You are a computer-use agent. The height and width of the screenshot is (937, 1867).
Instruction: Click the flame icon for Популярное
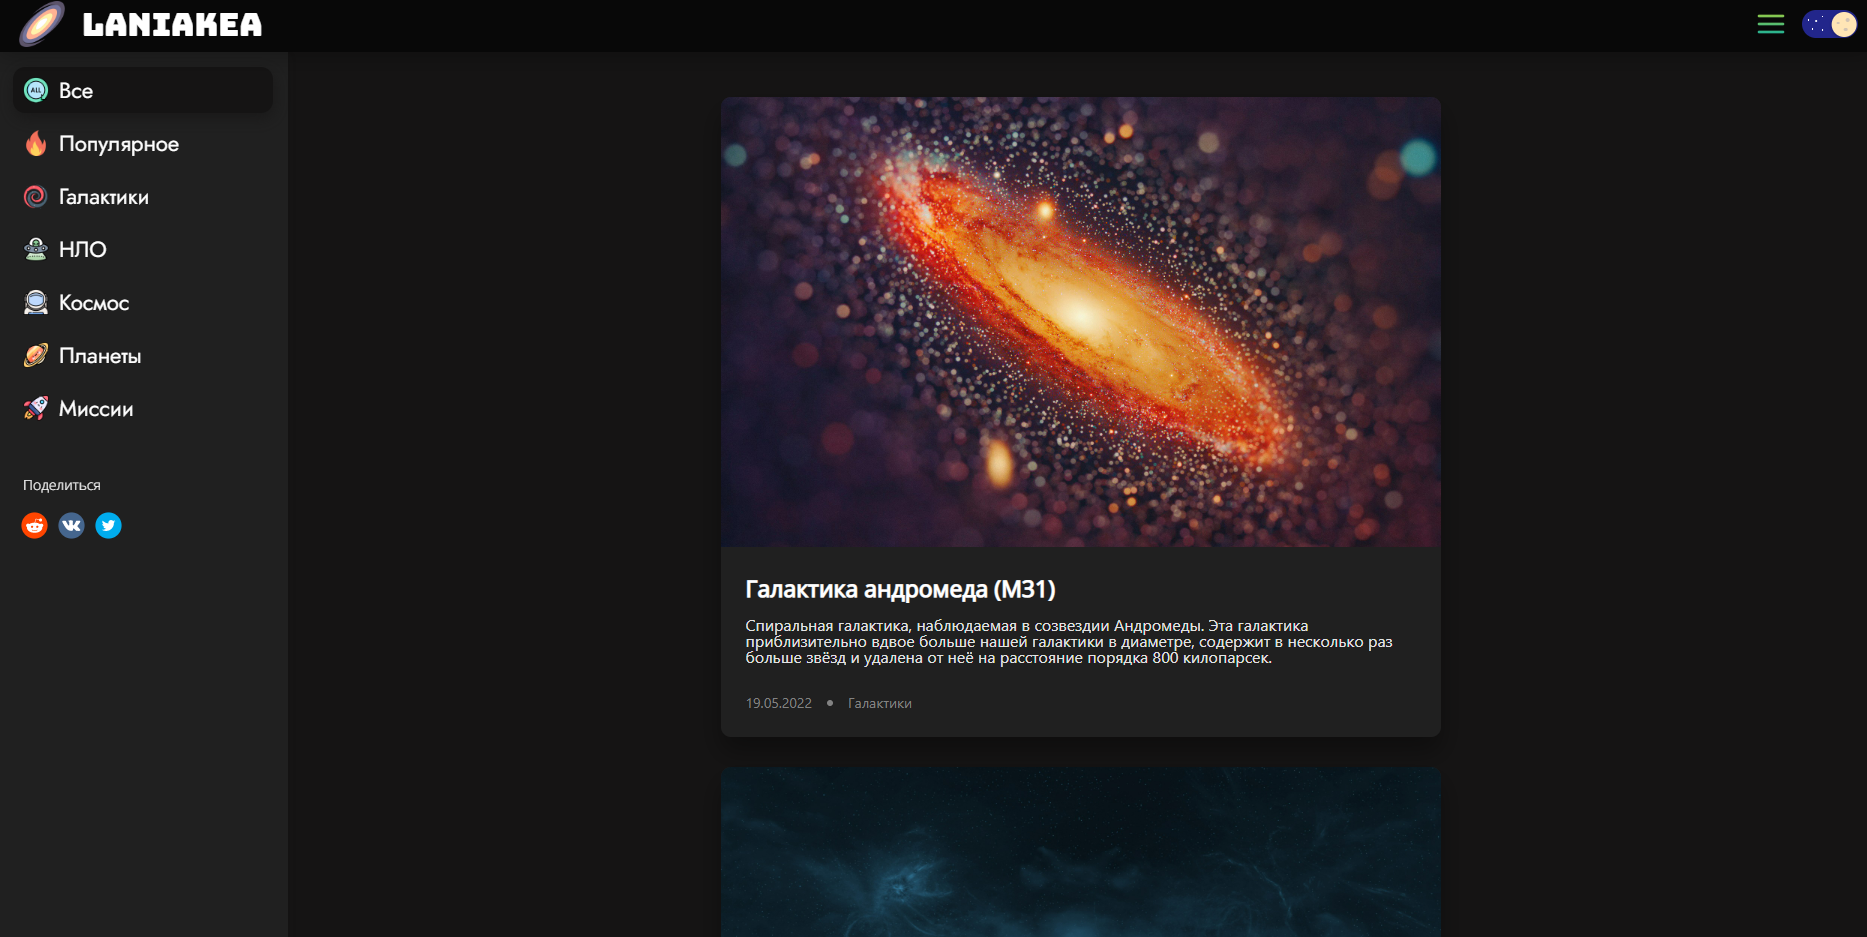[36, 143]
